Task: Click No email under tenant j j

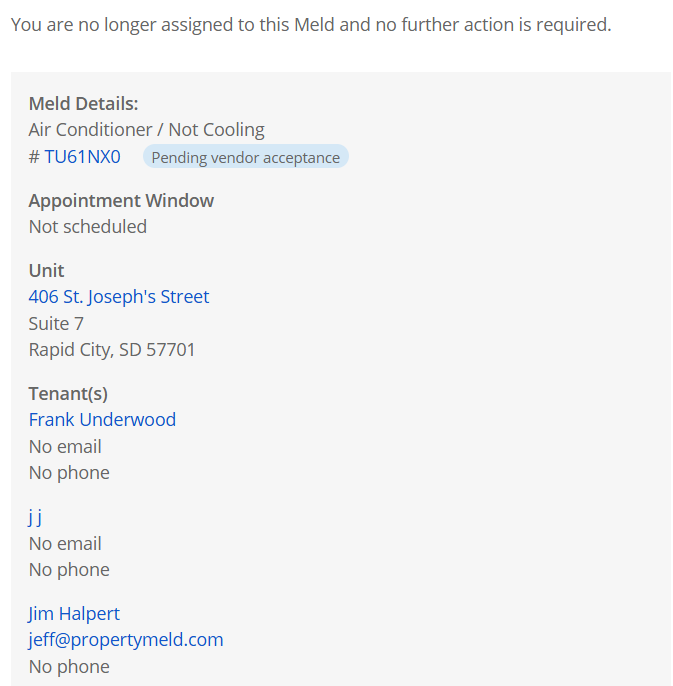Action: [65, 544]
